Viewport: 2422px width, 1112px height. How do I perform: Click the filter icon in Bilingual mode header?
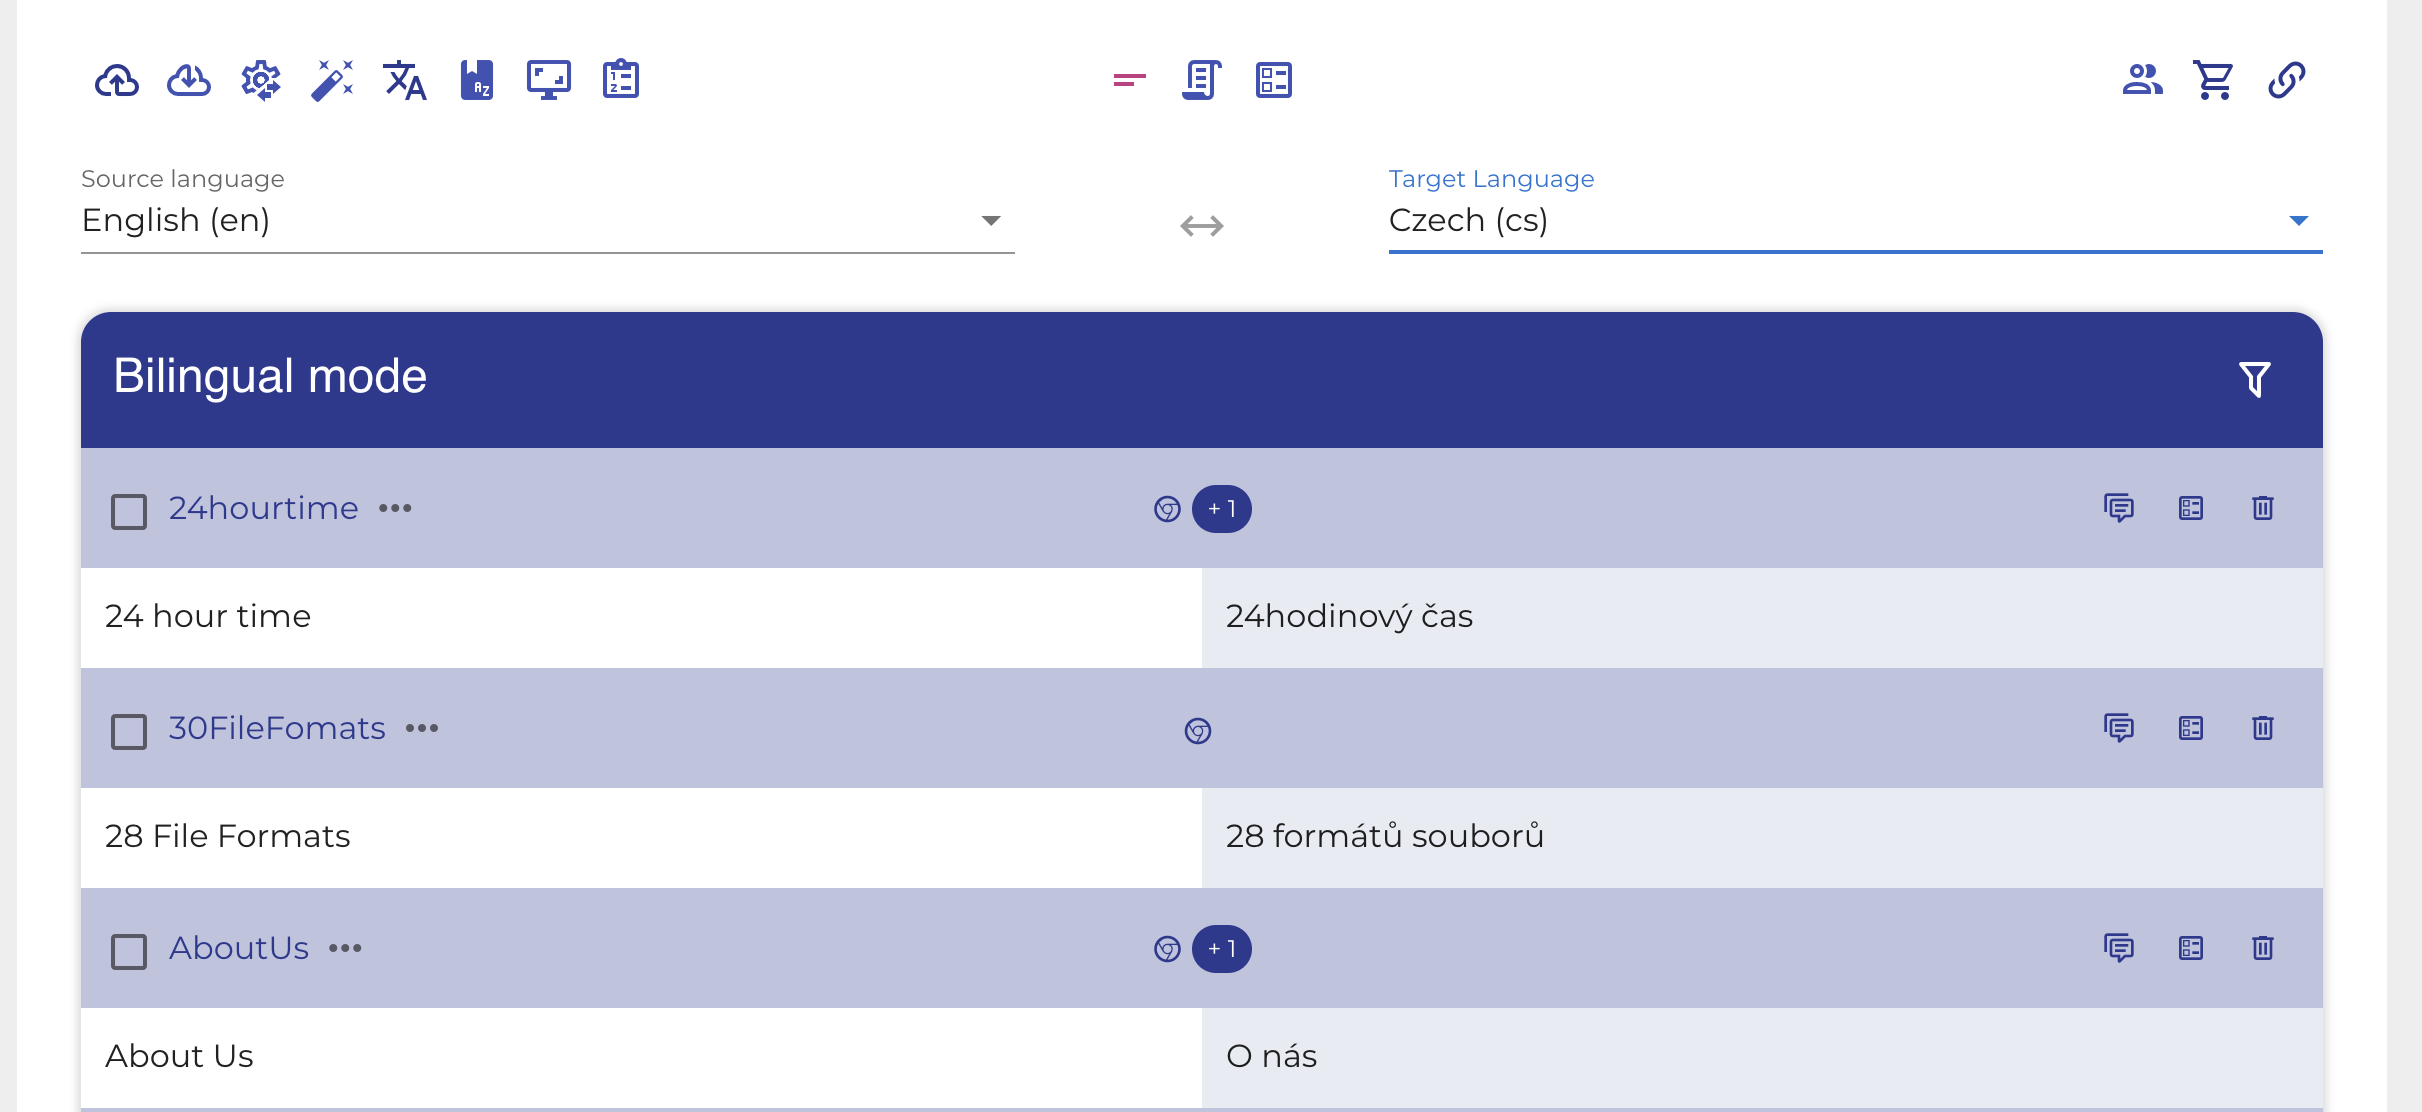[x=2255, y=379]
